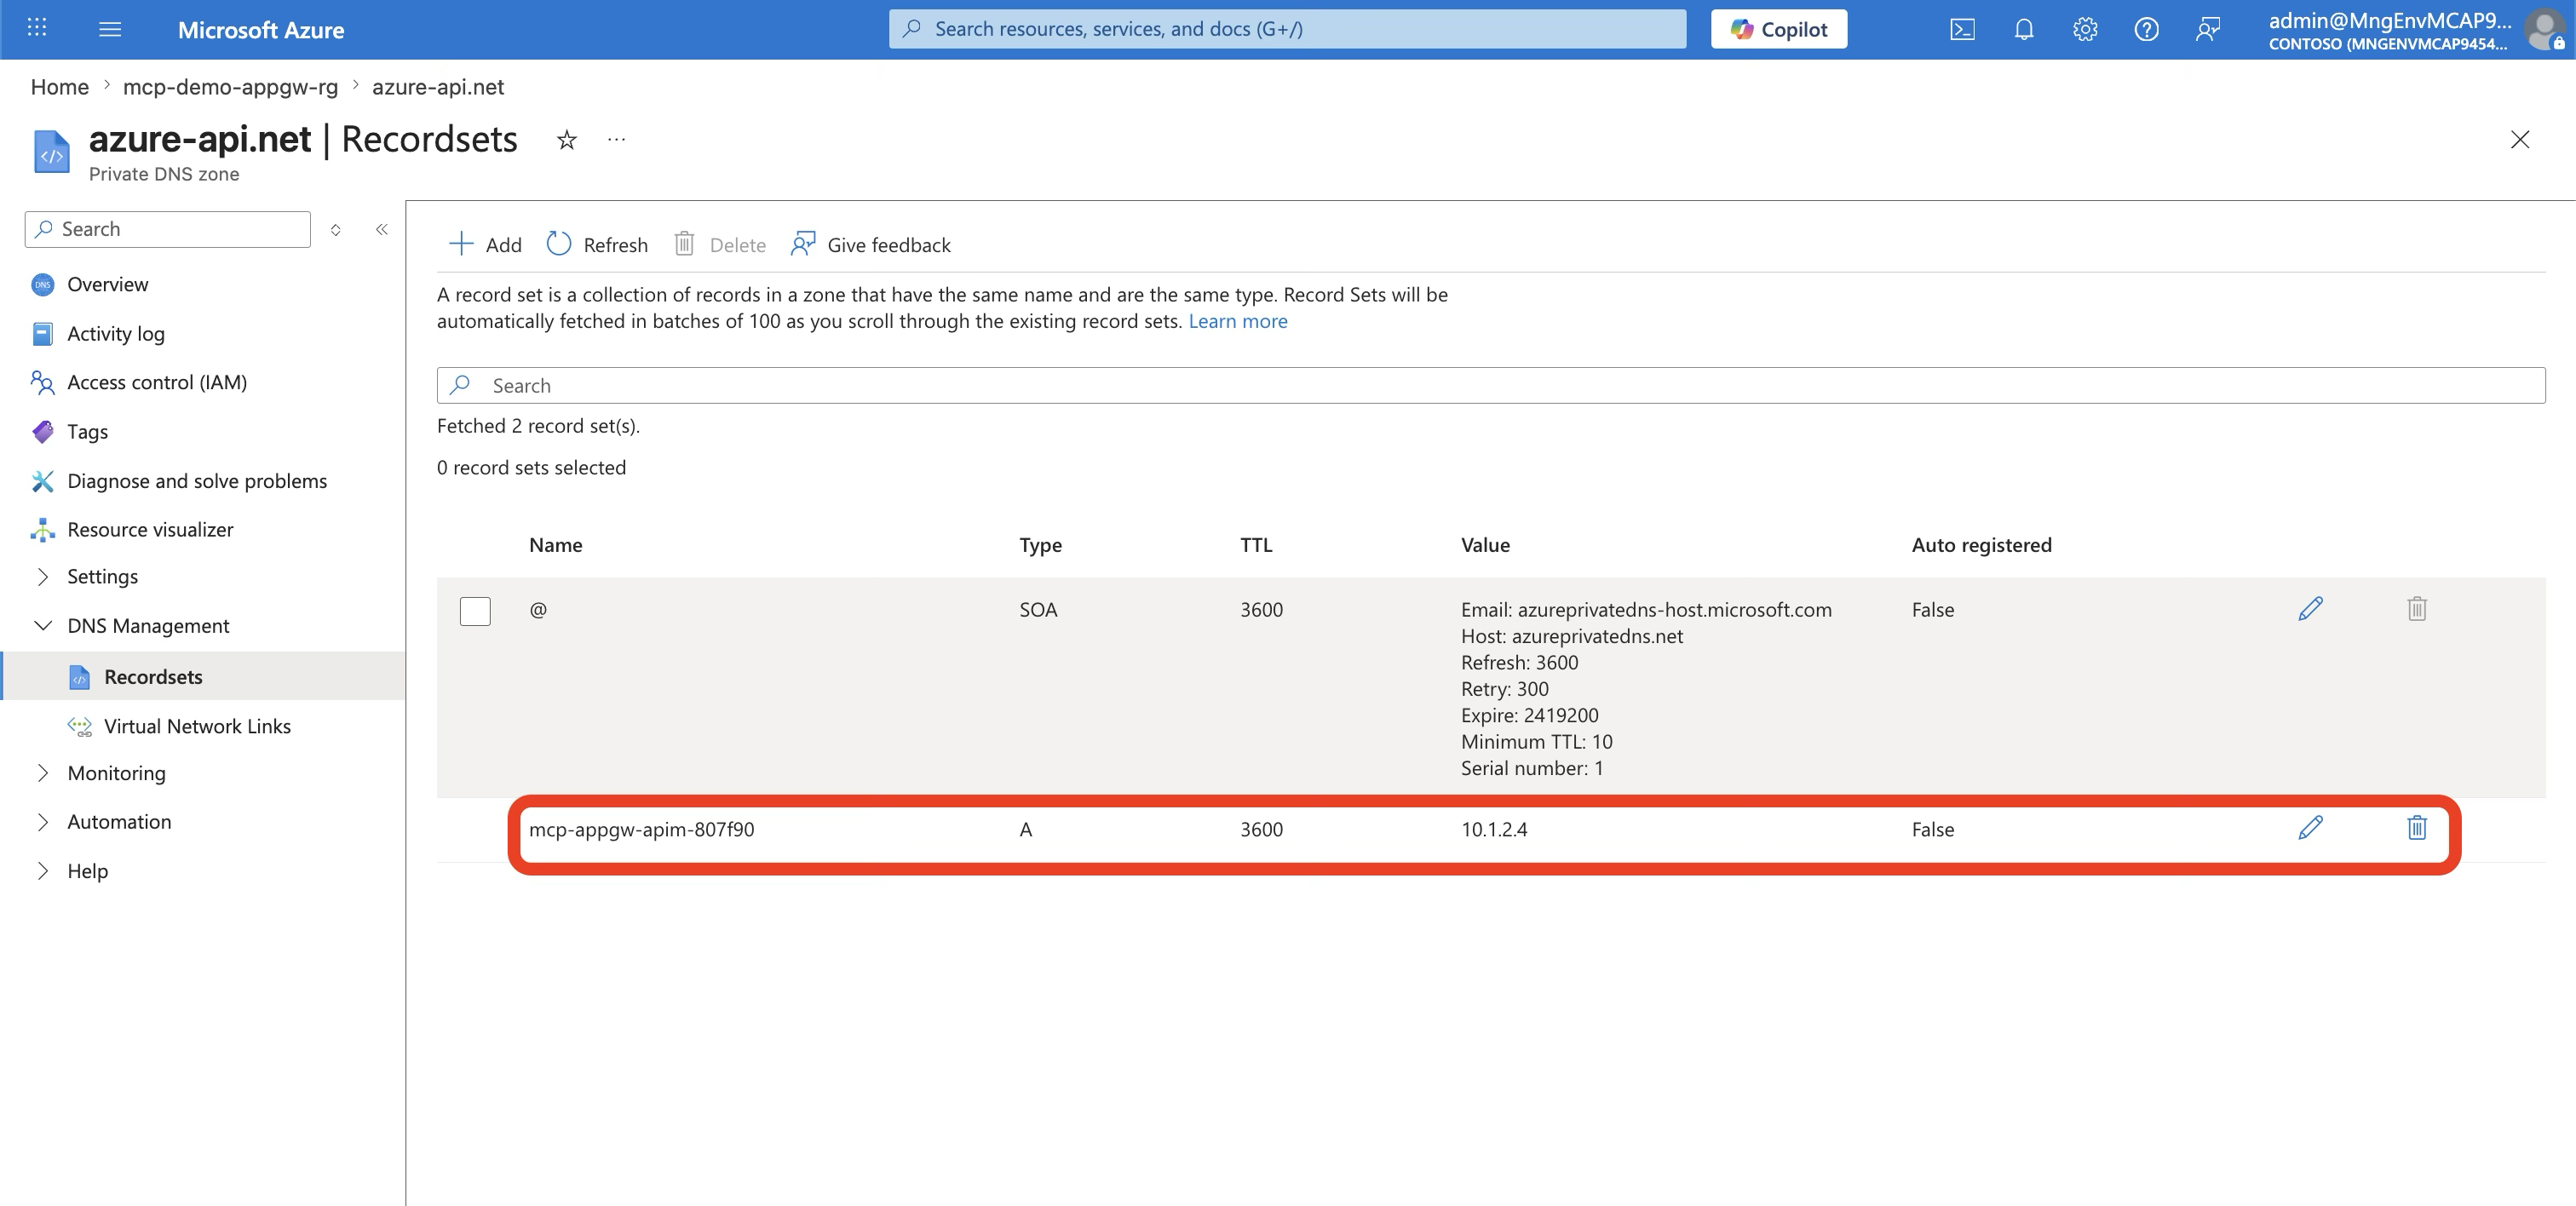
Task: Edit the mcp-appgw-apim-807f90 record via pencil icon
Action: 2311,828
